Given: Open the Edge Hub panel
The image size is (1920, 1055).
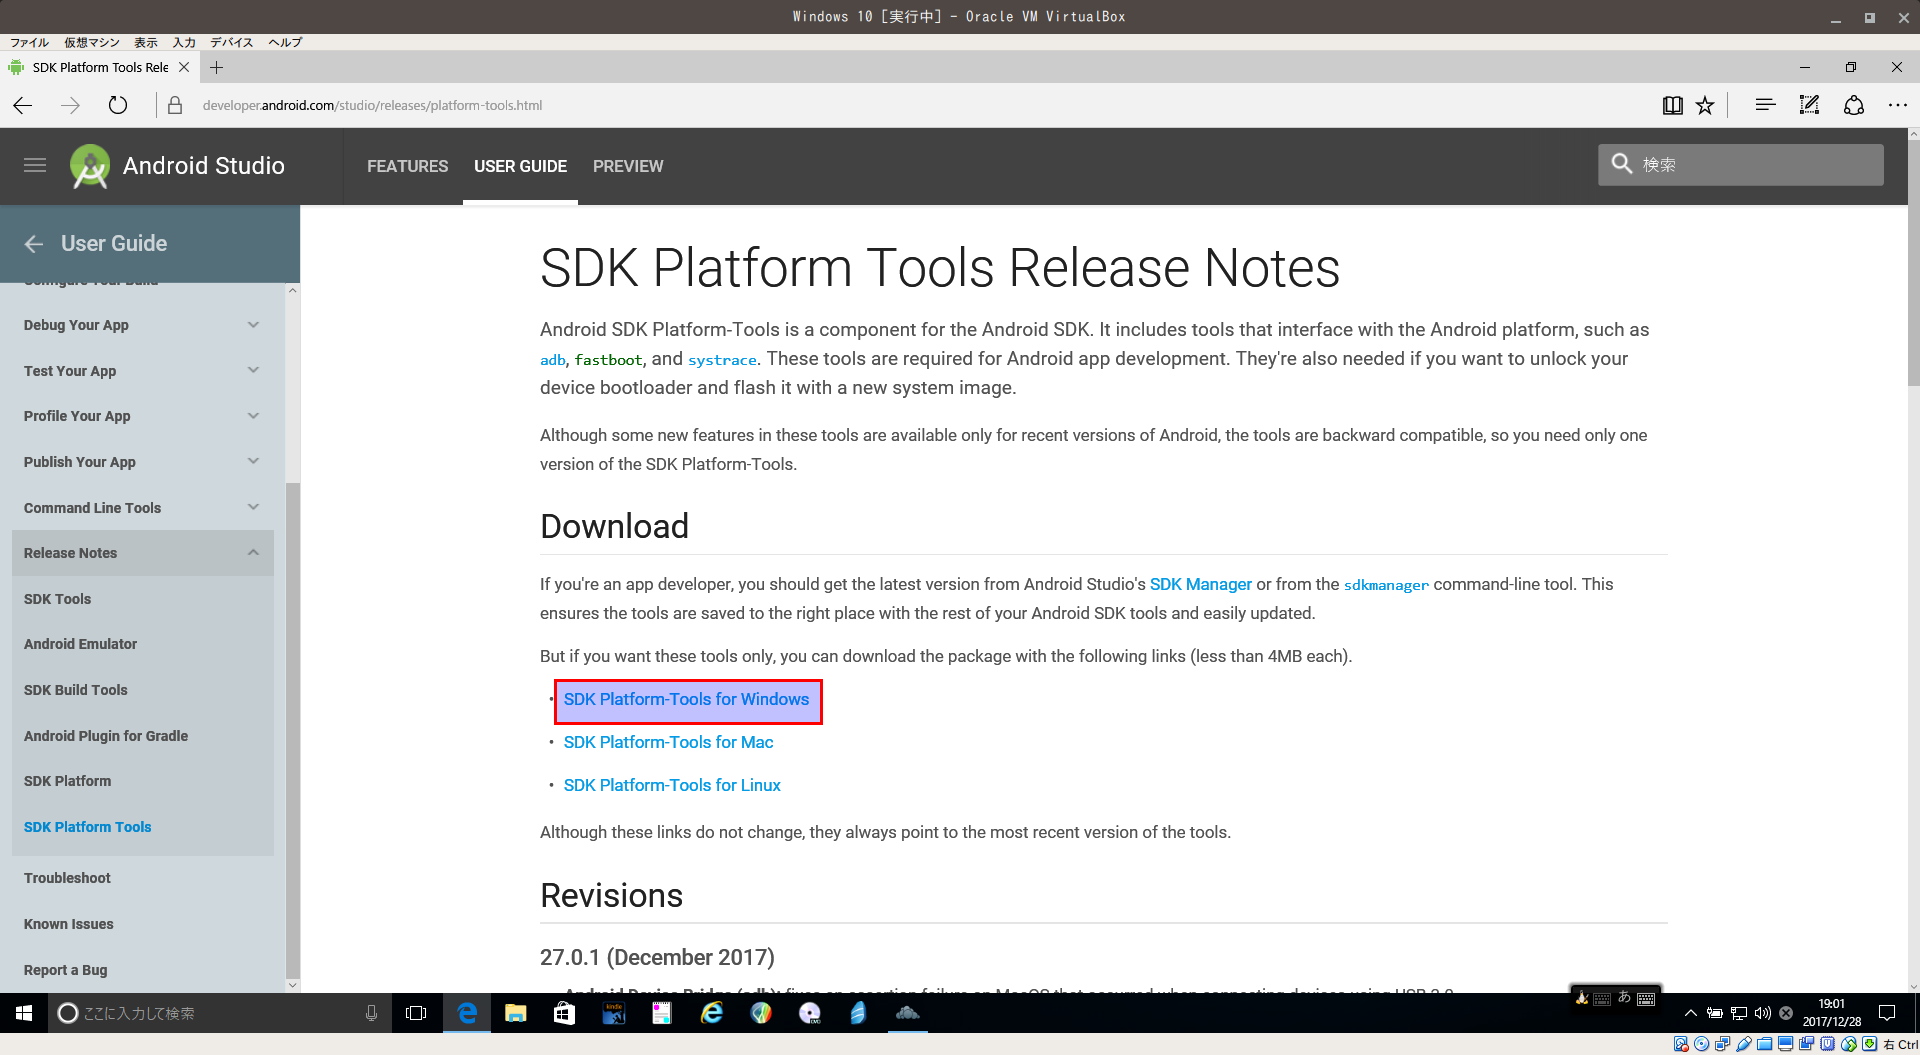Looking at the screenshot, I should click(x=1765, y=105).
